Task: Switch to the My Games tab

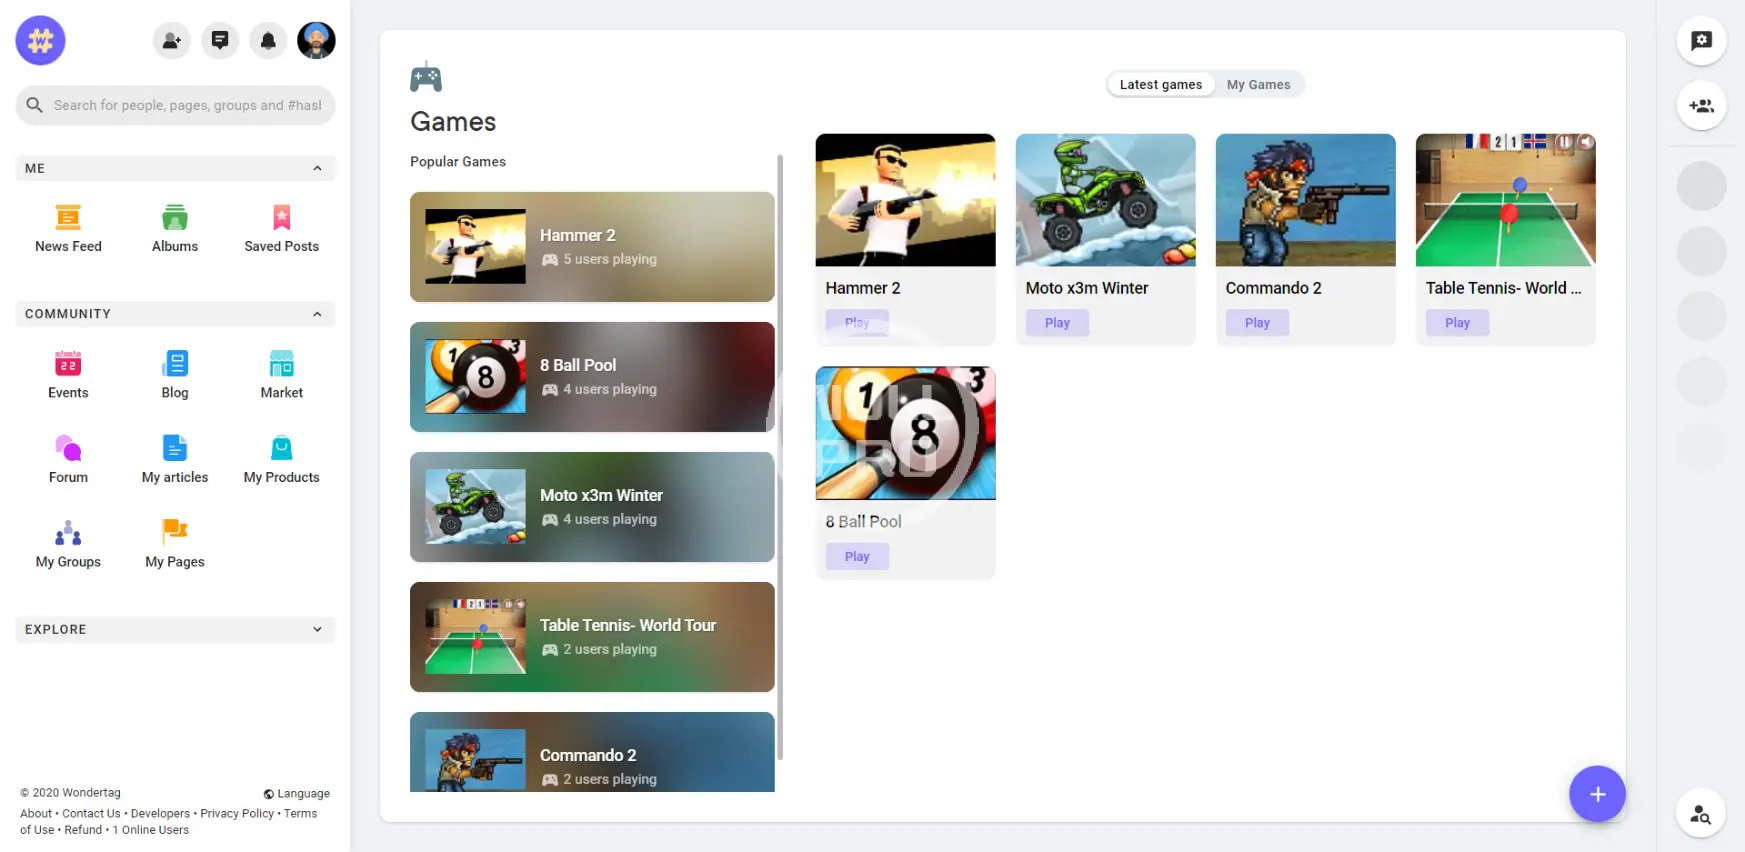Action: click(x=1258, y=85)
